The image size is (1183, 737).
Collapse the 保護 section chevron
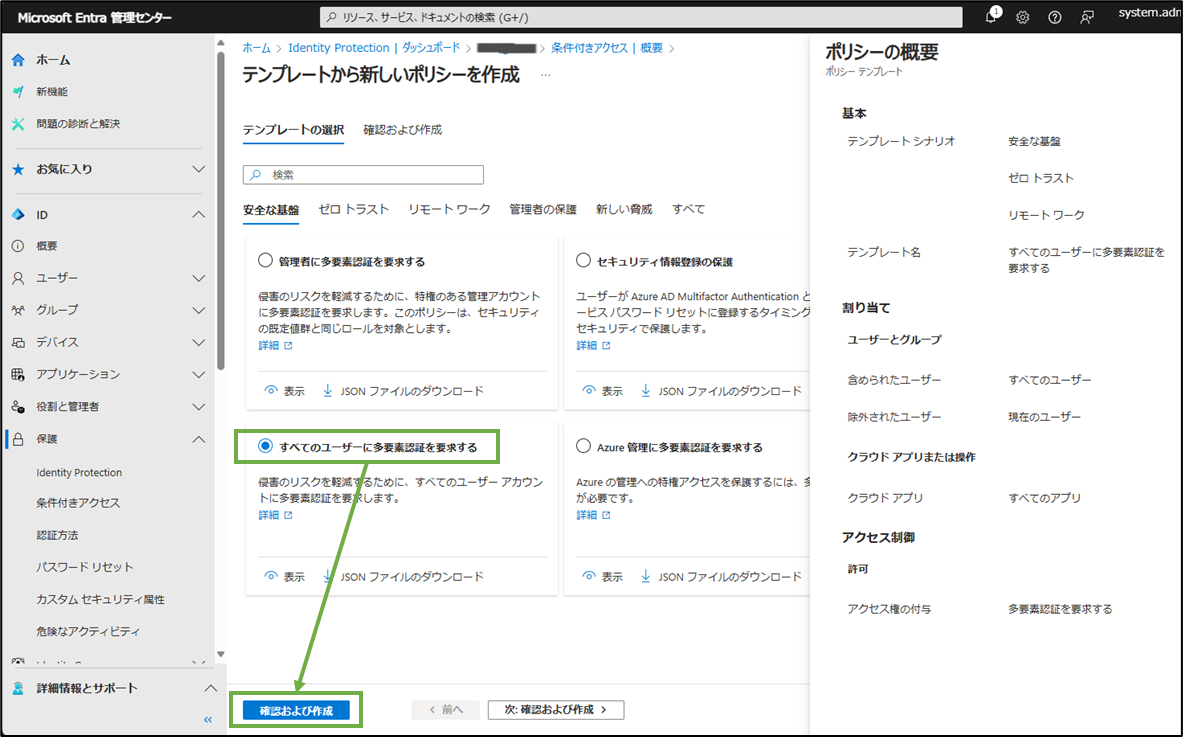click(198, 439)
